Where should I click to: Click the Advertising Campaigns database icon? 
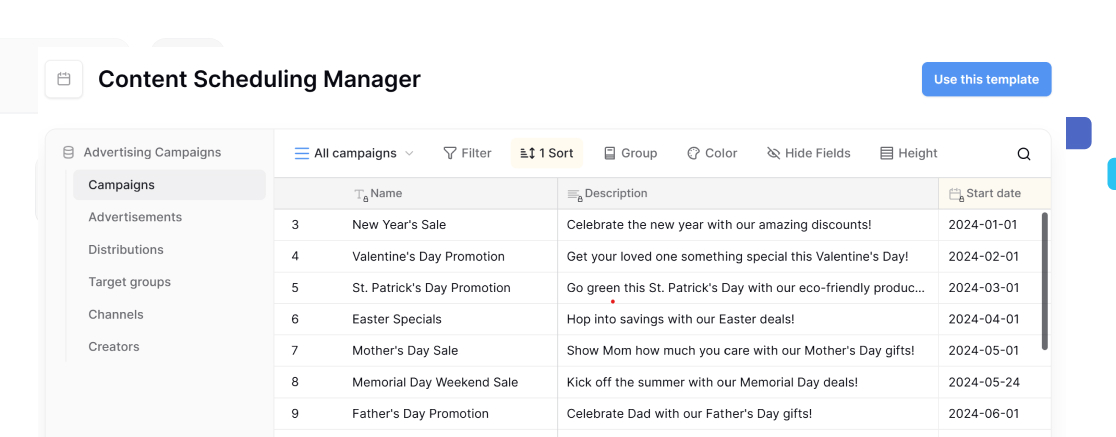[x=68, y=152]
